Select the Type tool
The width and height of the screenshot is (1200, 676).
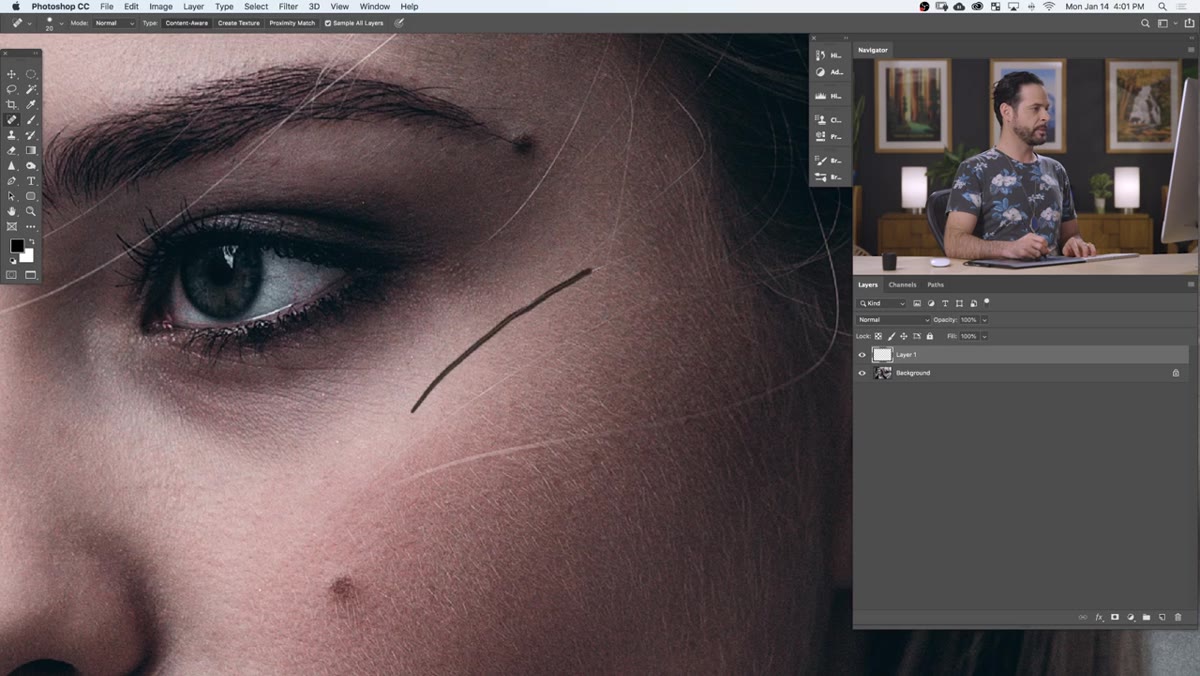click(x=31, y=181)
